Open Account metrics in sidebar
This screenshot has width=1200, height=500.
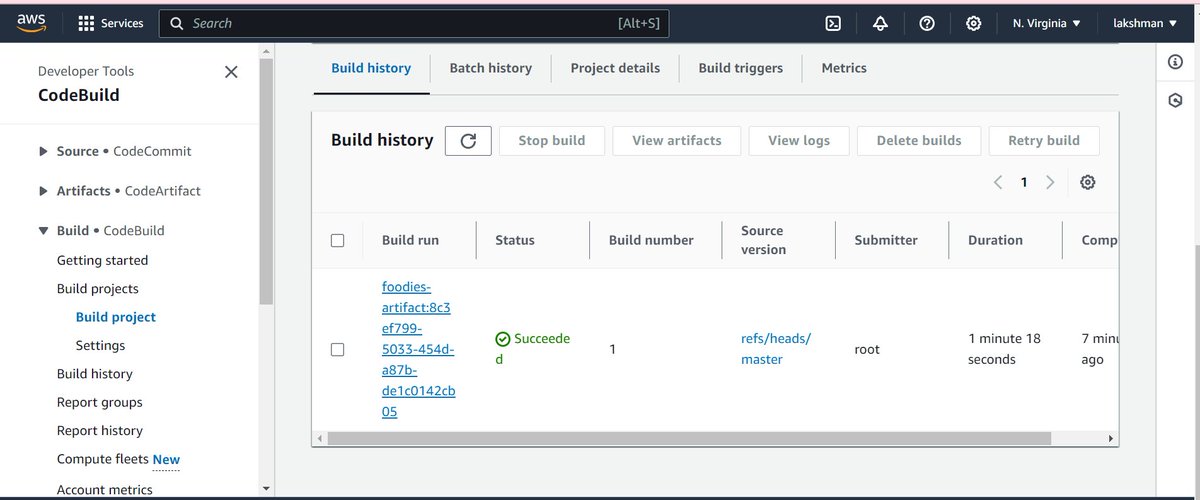click(x=104, y=489)
